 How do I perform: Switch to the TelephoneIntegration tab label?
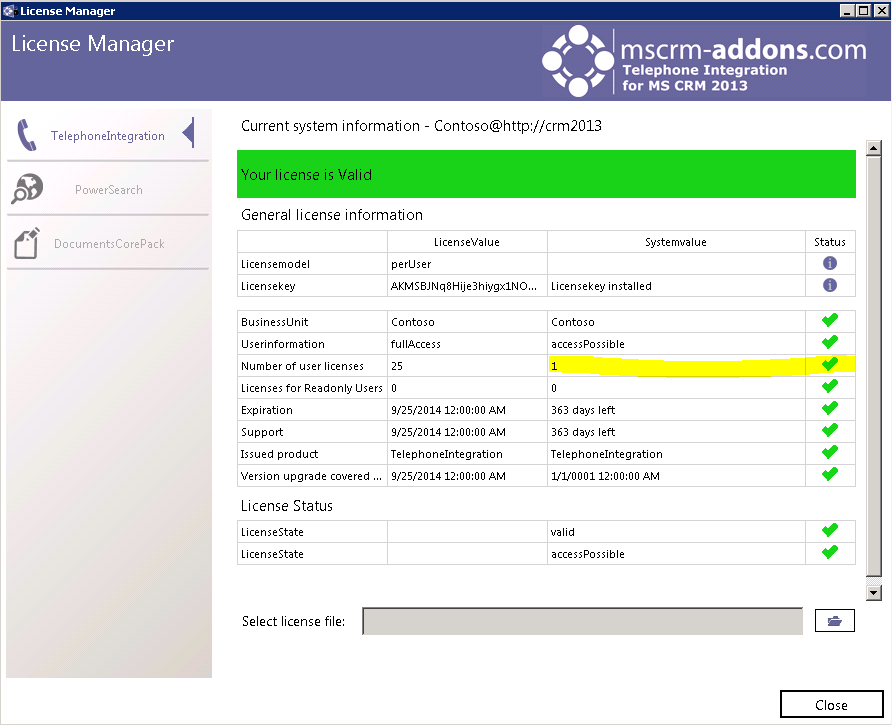click(x=108, y=136)
